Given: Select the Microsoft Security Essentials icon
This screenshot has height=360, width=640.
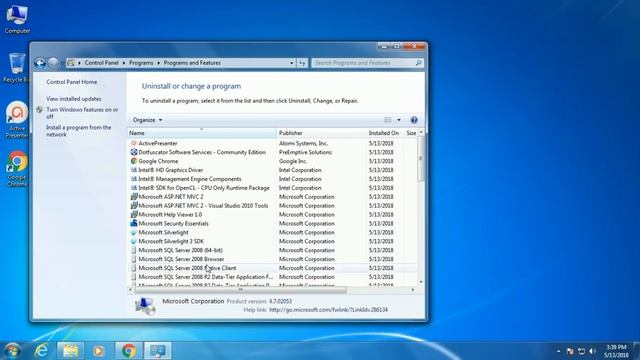Looking at the screenshot, I should (133, 223).
